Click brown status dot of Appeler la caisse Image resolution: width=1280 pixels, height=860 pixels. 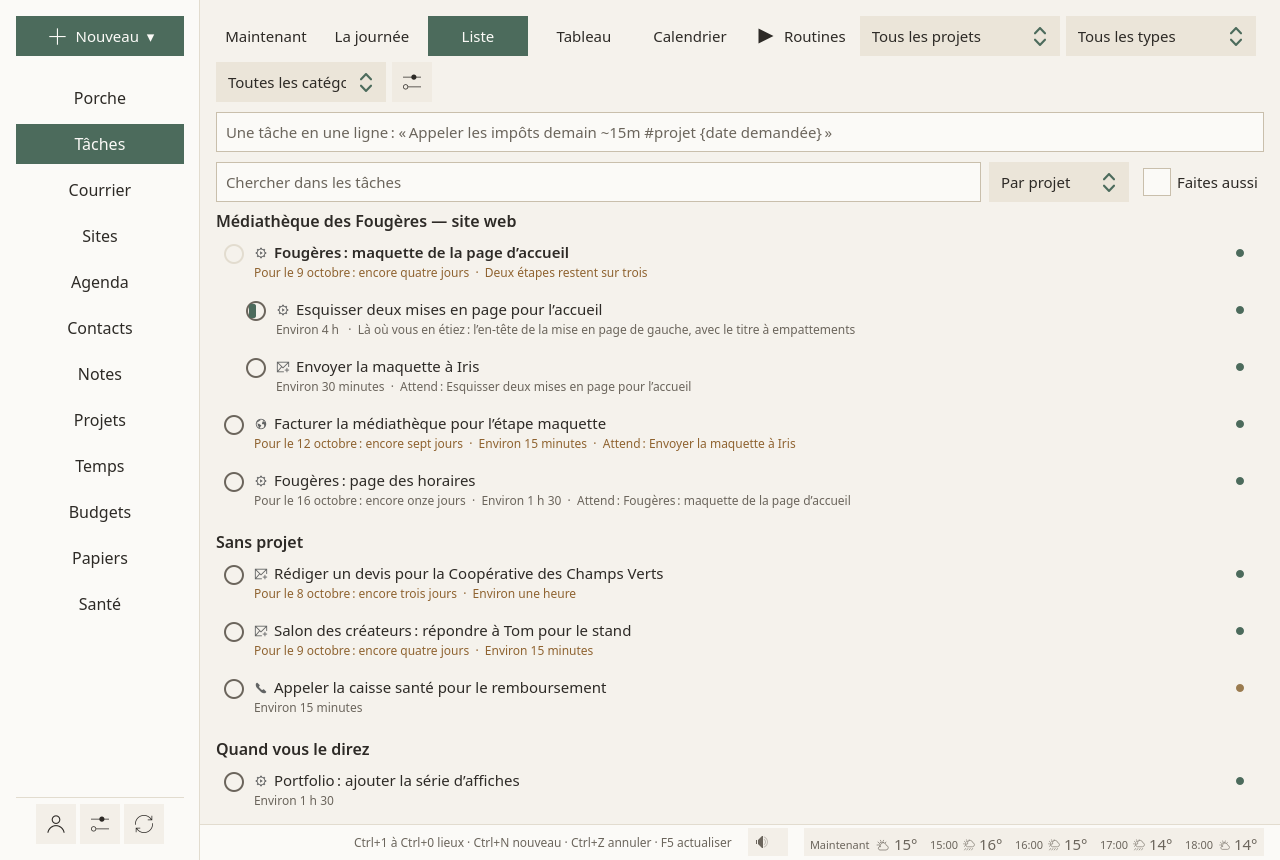pos(1240,688)
